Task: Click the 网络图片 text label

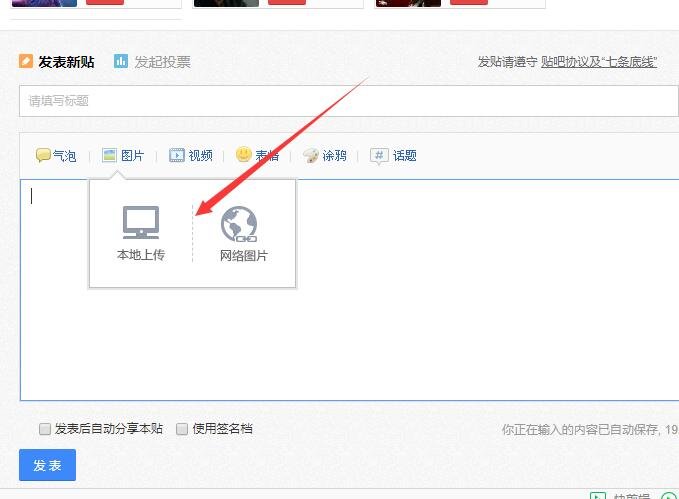Action: pos(243,256)
